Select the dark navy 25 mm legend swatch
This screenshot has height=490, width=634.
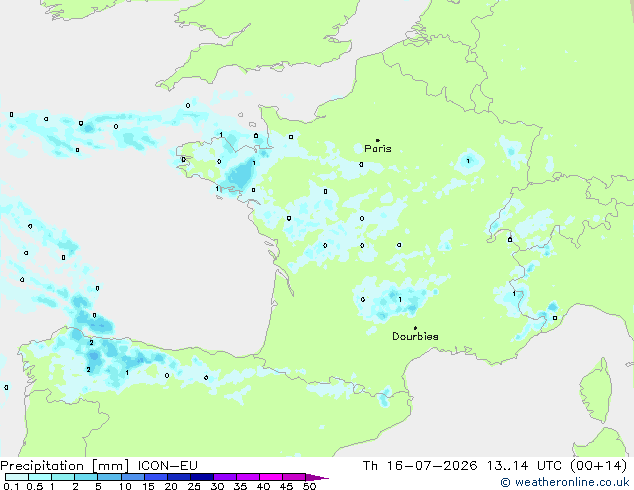[x=202, y=477]
